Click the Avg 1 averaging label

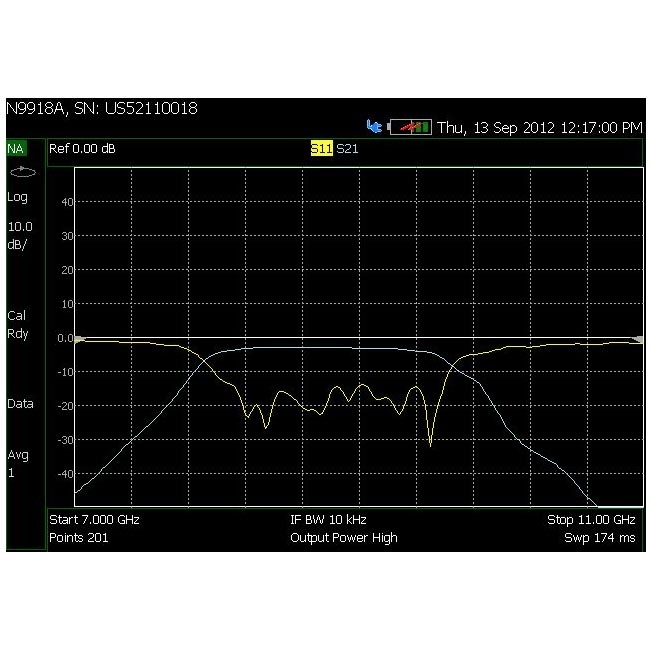pos(18,463)
